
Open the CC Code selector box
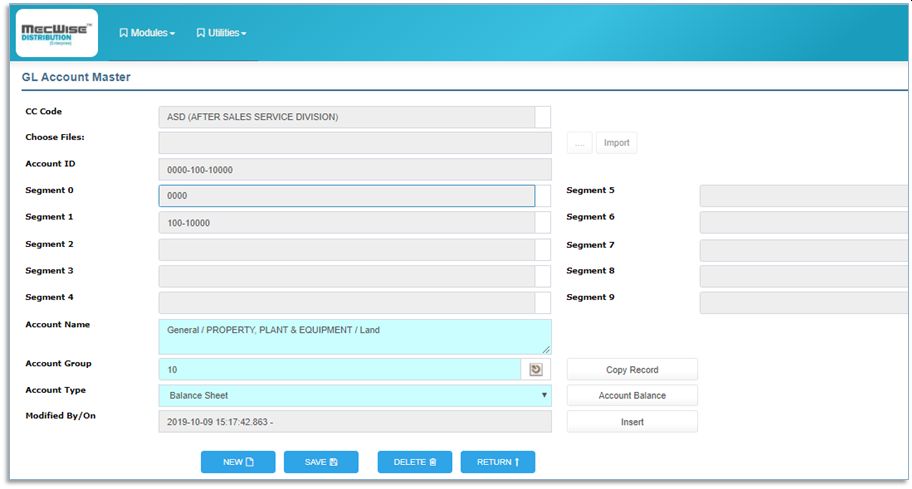pos(543,117)
